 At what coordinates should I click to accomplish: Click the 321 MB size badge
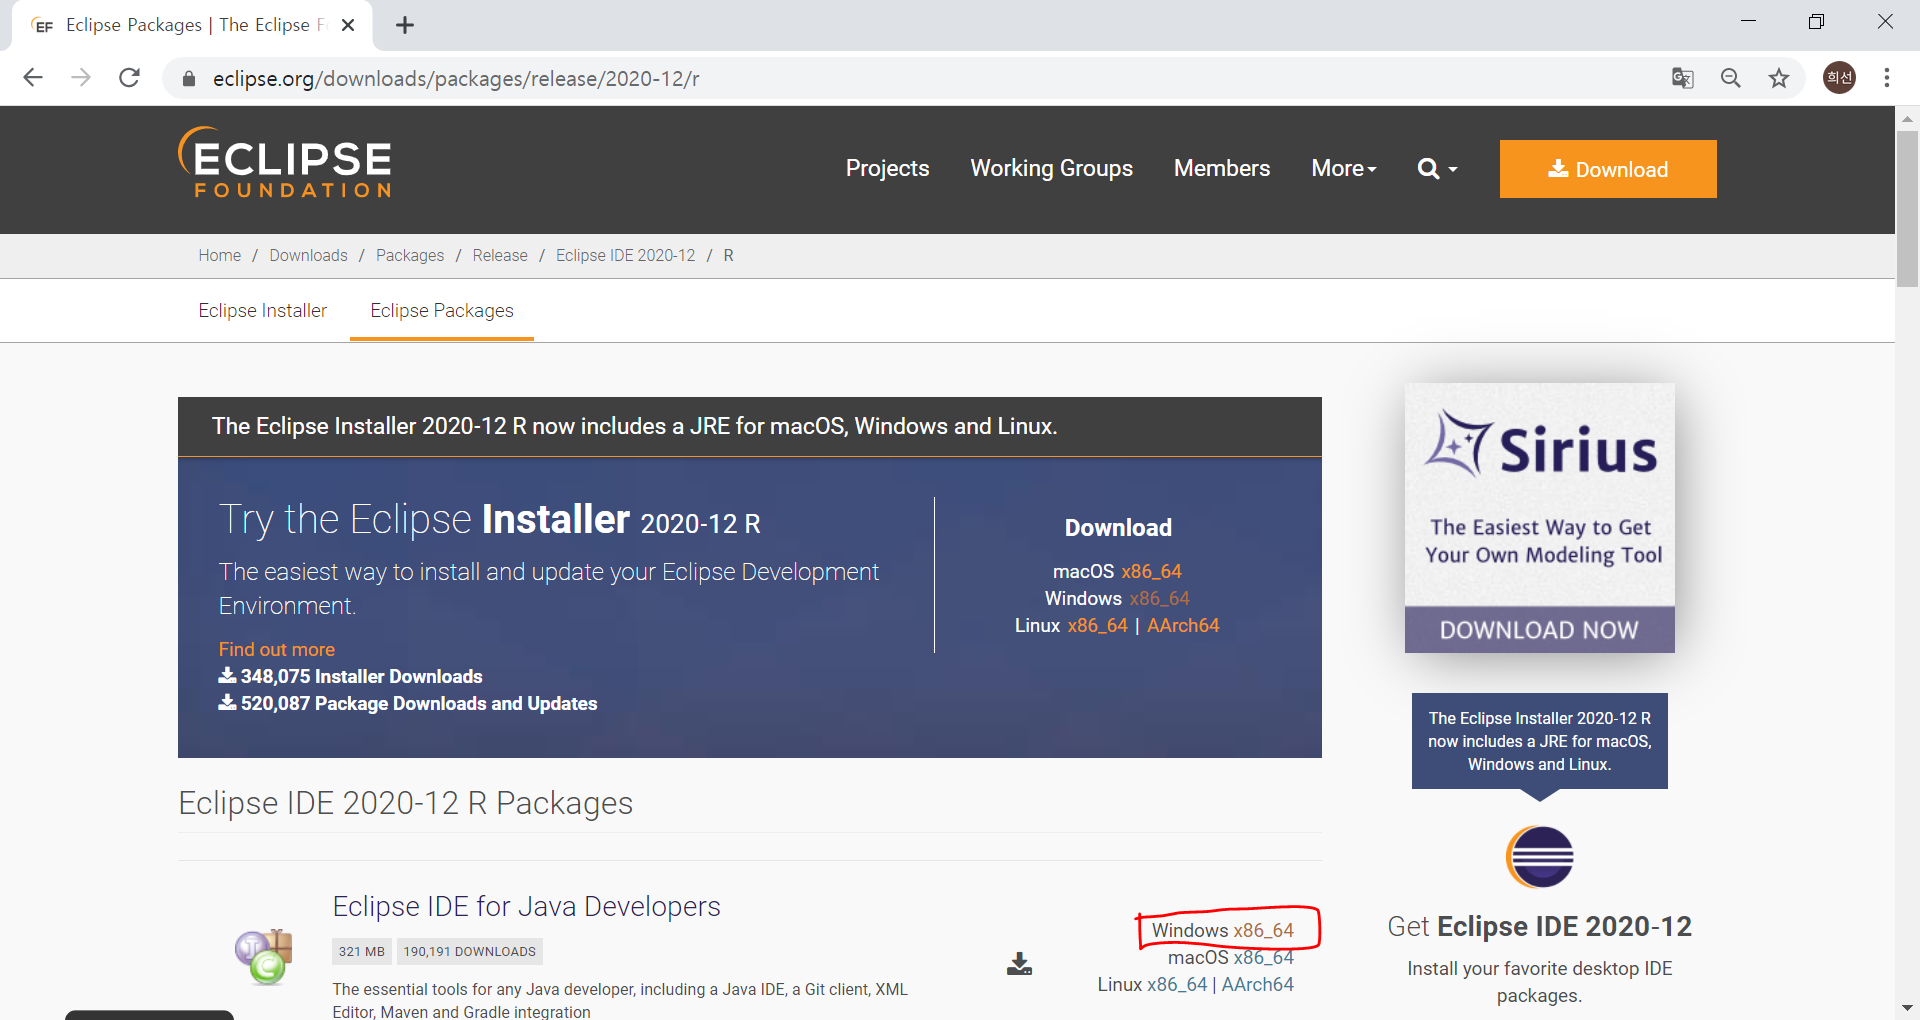(361, 951)
